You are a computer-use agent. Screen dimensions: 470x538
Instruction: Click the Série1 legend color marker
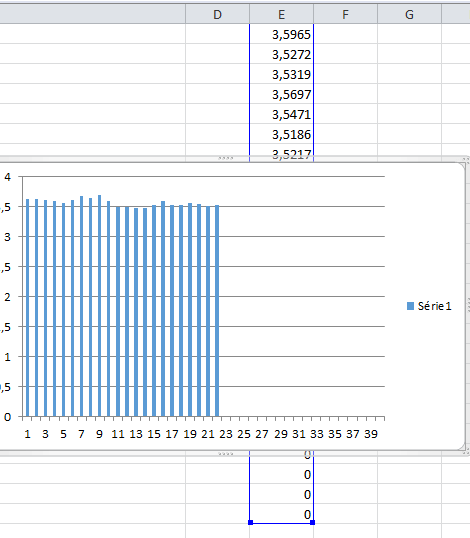(410, 306)
